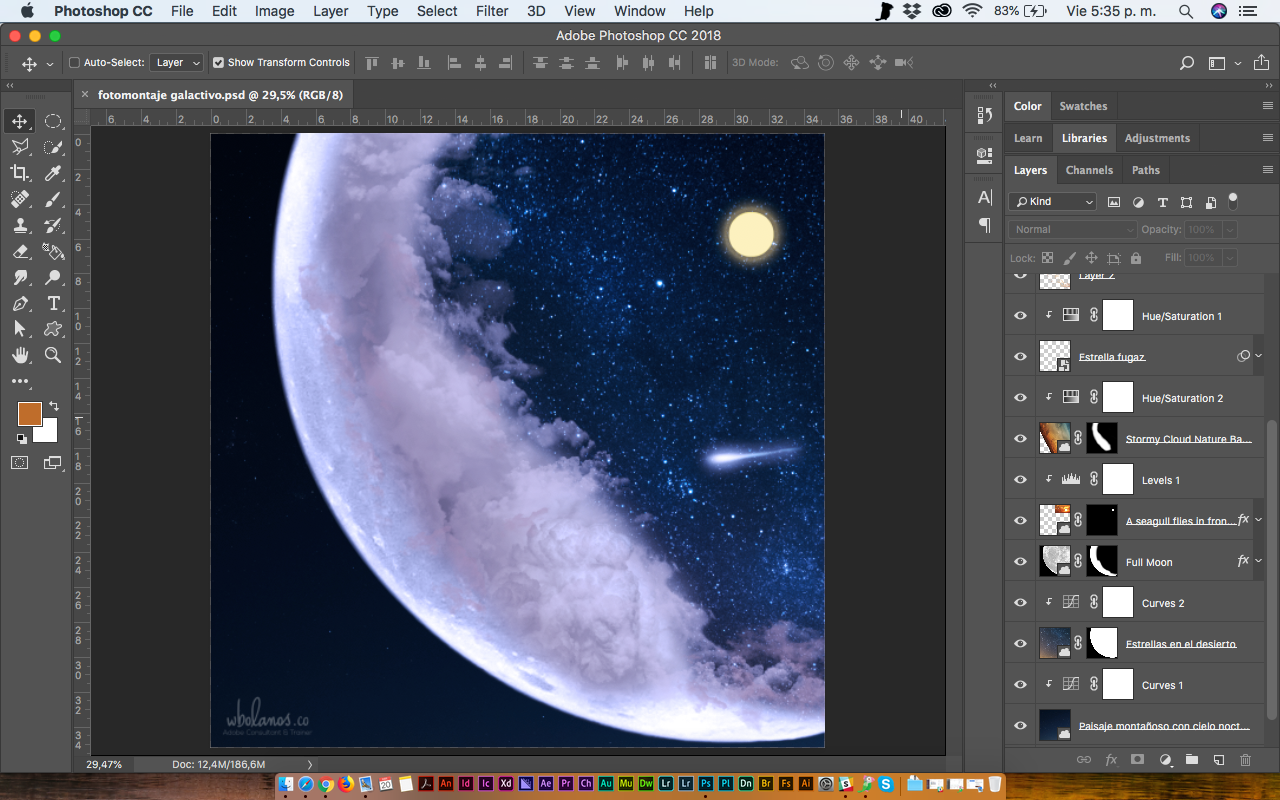Open the Filter menu
1280x800 pixels.
pos(492,11)
